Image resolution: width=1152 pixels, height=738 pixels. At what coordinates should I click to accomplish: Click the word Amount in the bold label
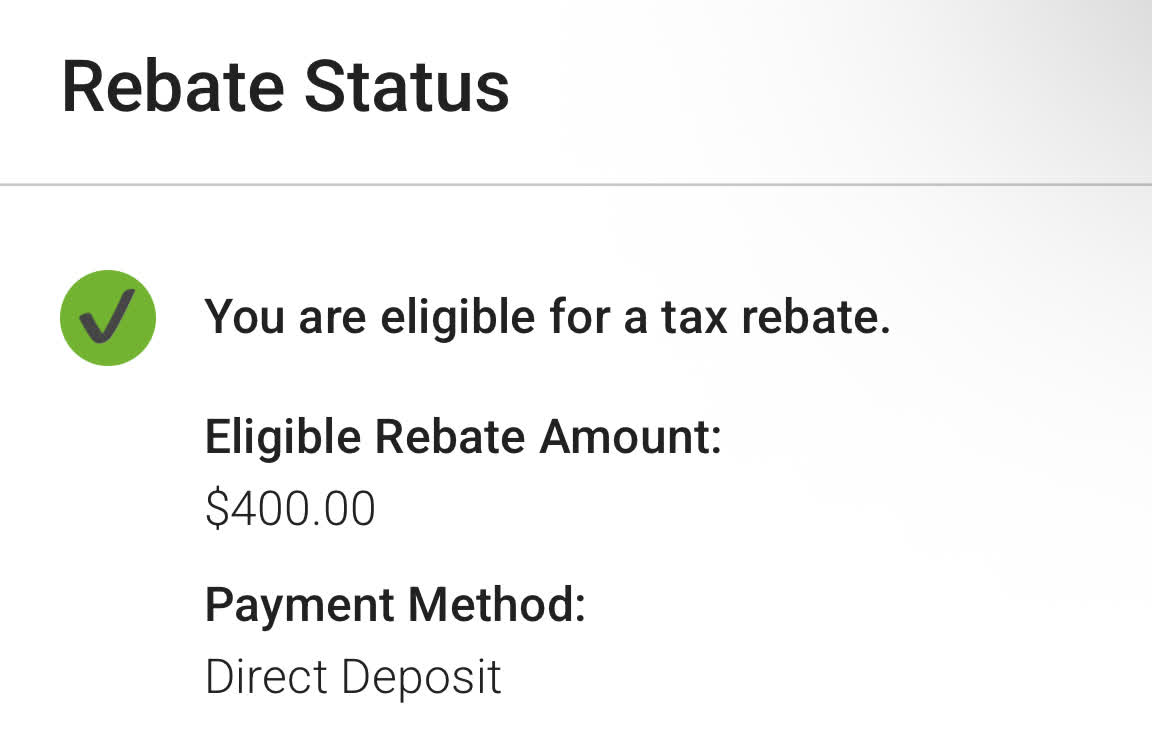630,438
